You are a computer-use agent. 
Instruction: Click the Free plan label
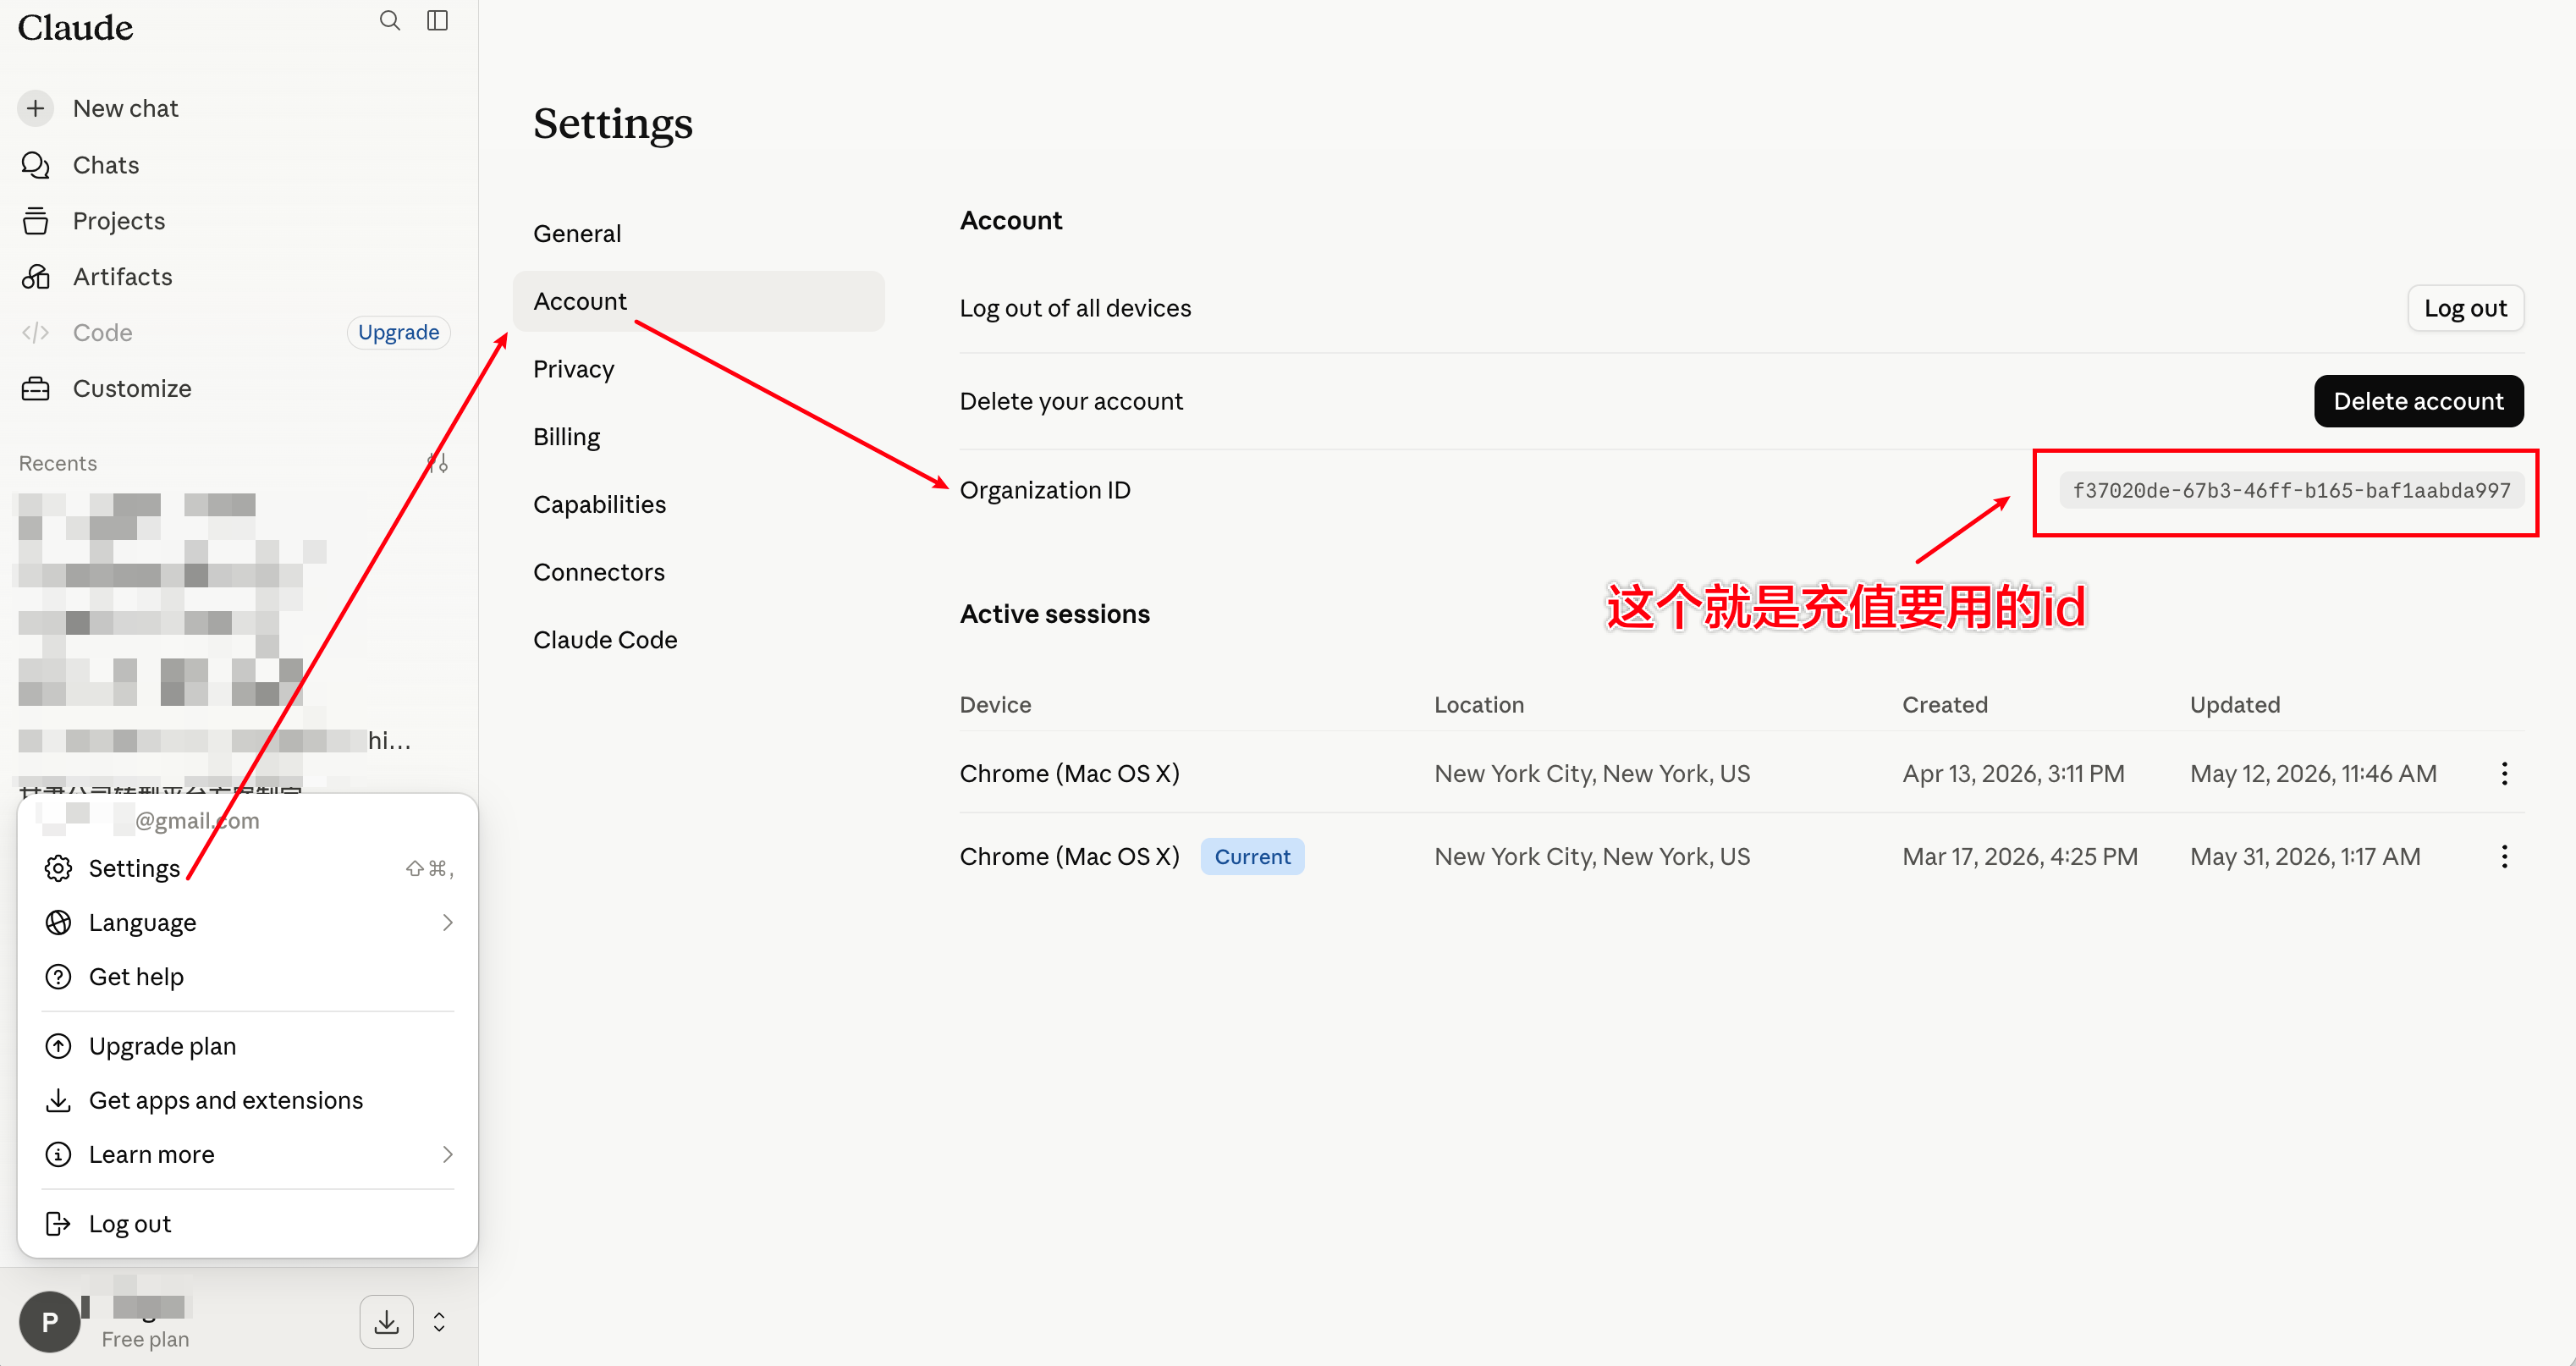pos(145,1339)
